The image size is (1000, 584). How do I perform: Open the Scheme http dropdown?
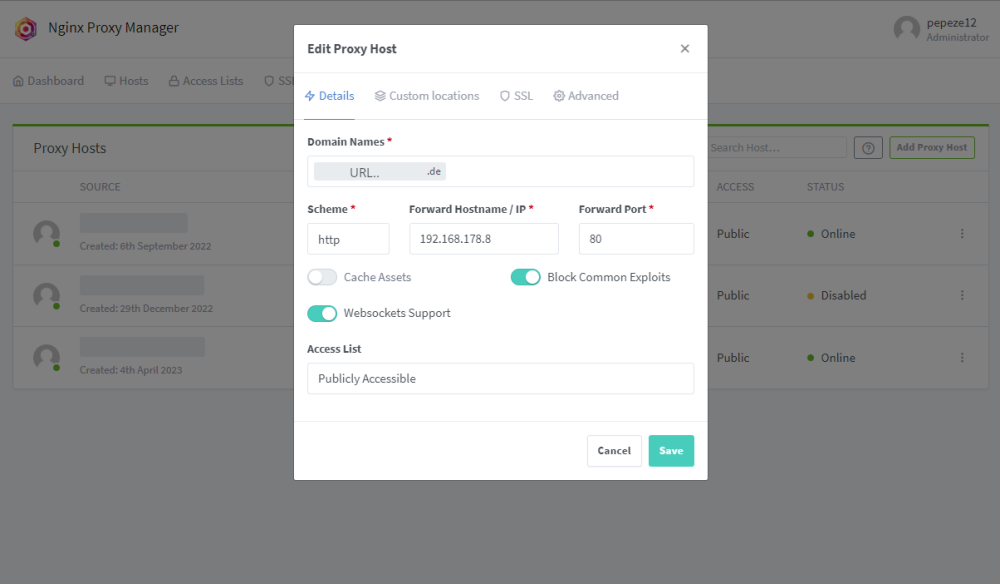[x=348, y=239]
